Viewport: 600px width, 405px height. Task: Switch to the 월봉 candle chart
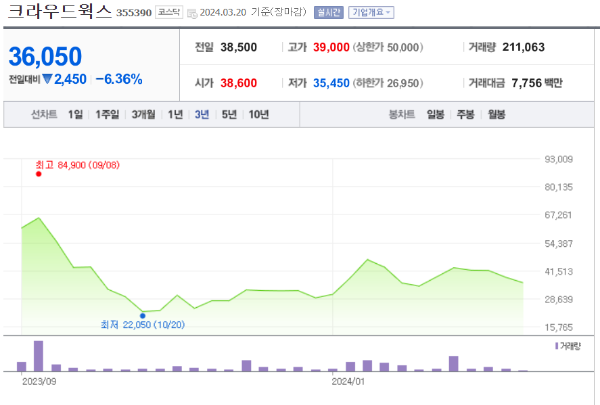click(x=496, y=114)
